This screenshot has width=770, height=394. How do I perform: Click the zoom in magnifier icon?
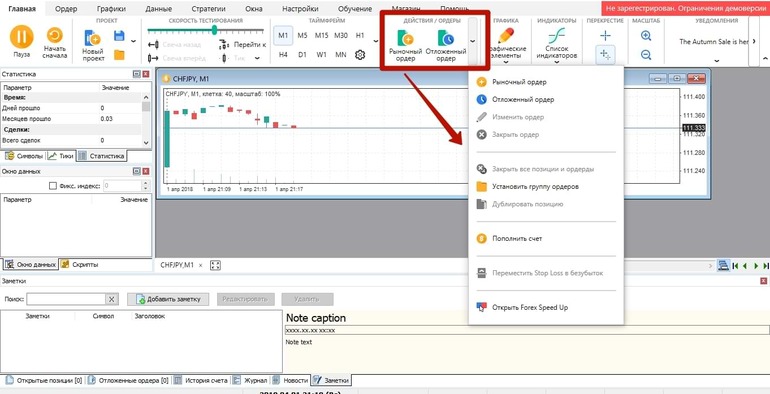pyautogui.click(x=646, y=36)
